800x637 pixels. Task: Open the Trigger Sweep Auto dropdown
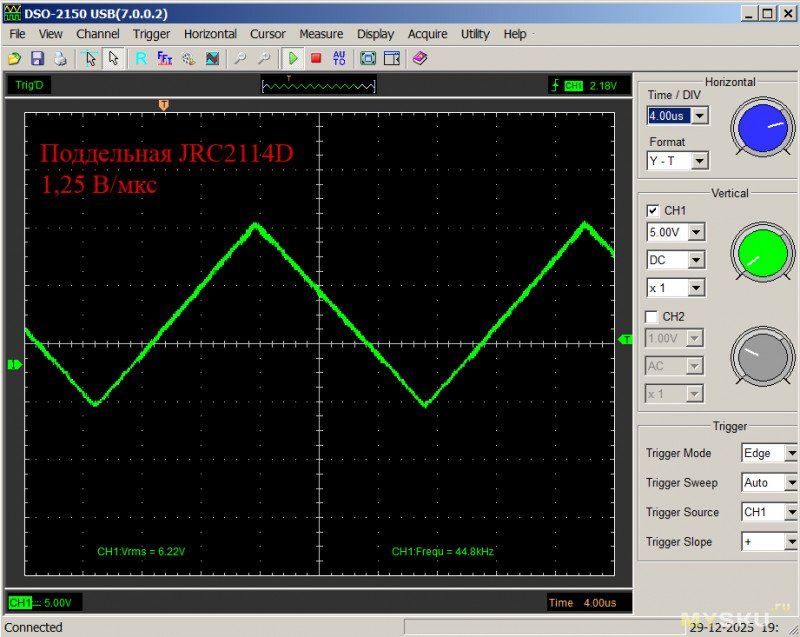791,483
